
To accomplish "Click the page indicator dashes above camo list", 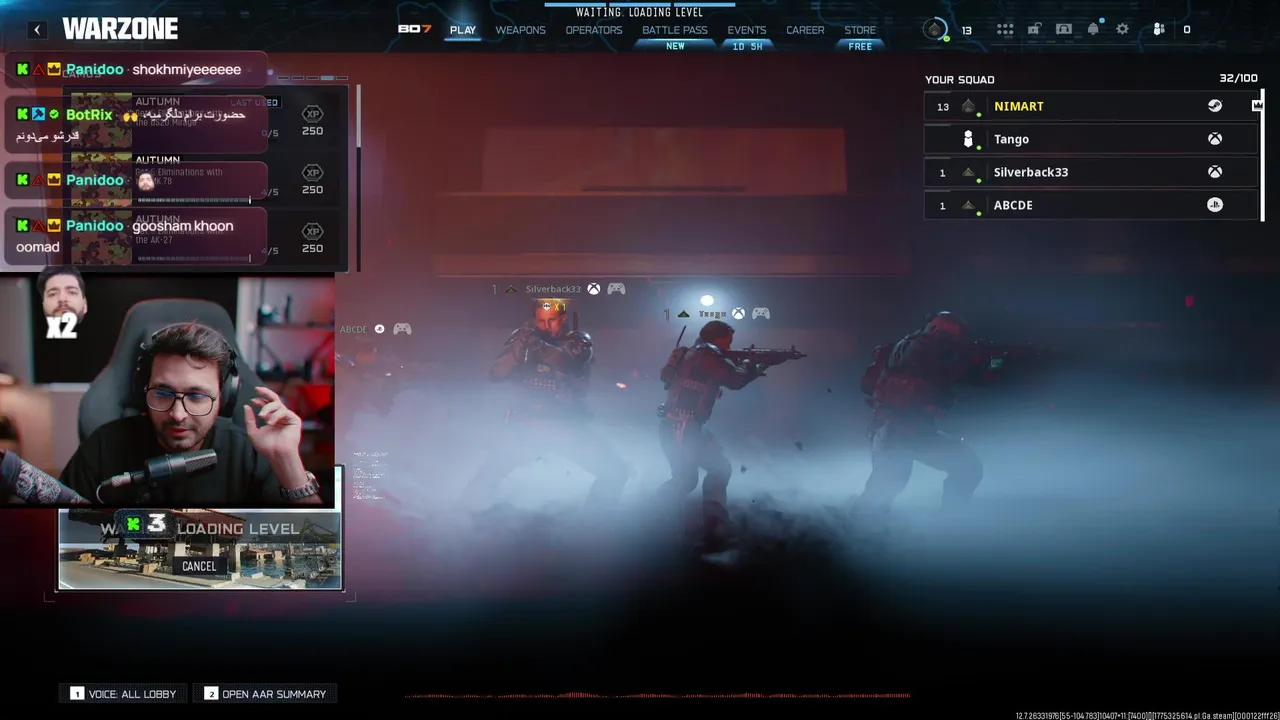I will [x=313, y=77].
